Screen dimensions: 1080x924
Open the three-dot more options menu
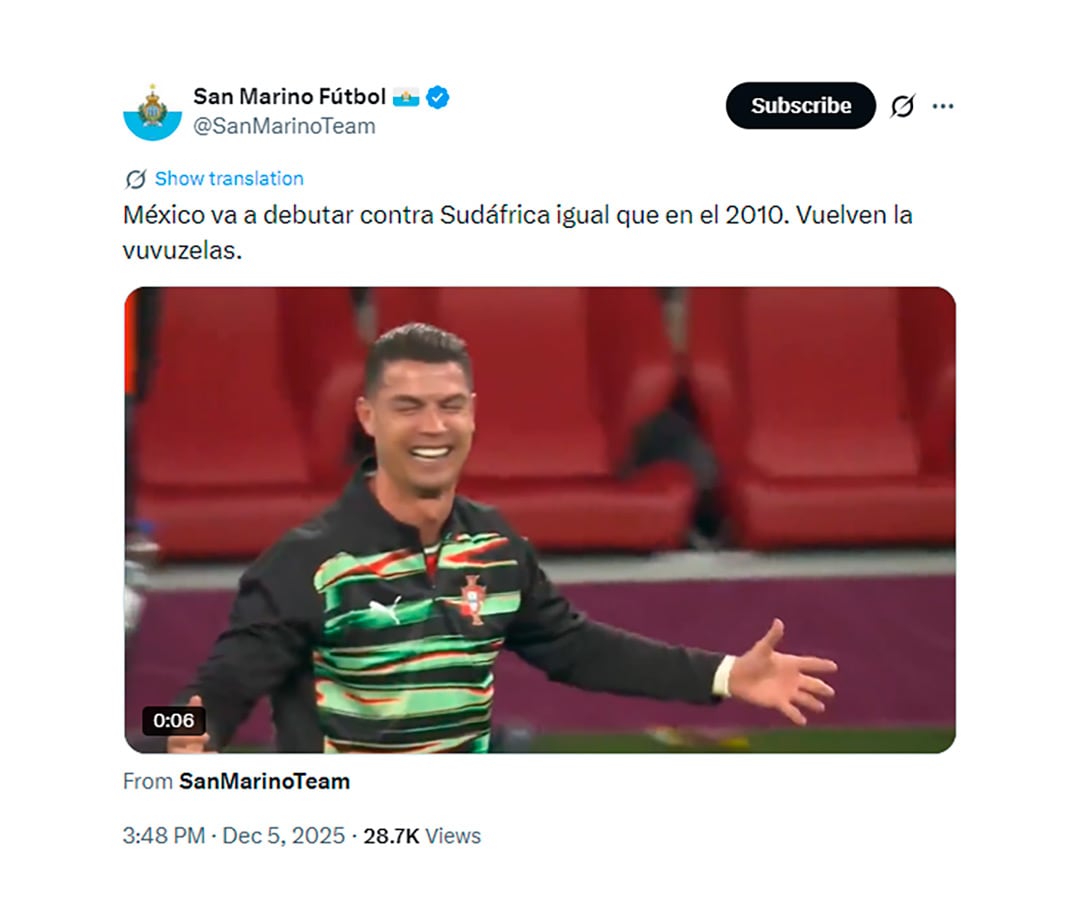(x=943, y=106)
